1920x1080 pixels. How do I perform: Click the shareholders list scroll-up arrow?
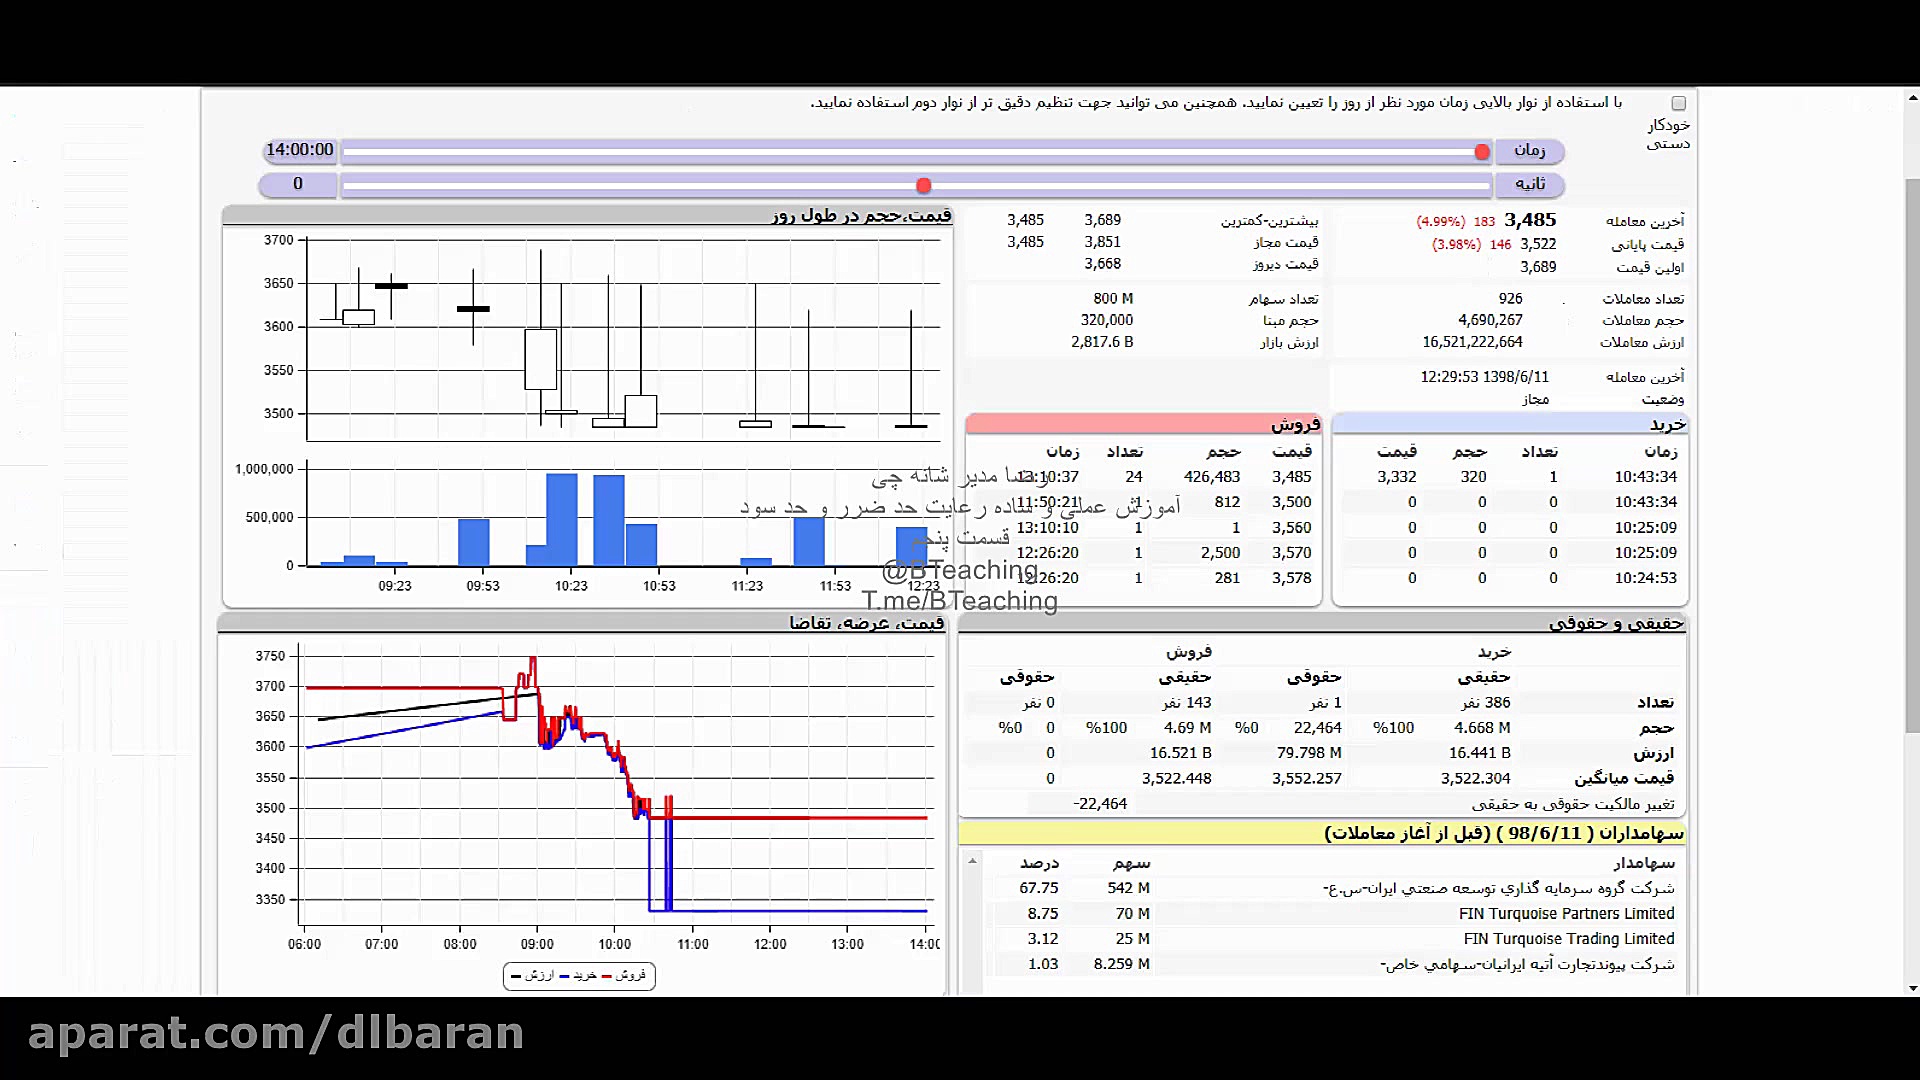click(x=972, y=861)
